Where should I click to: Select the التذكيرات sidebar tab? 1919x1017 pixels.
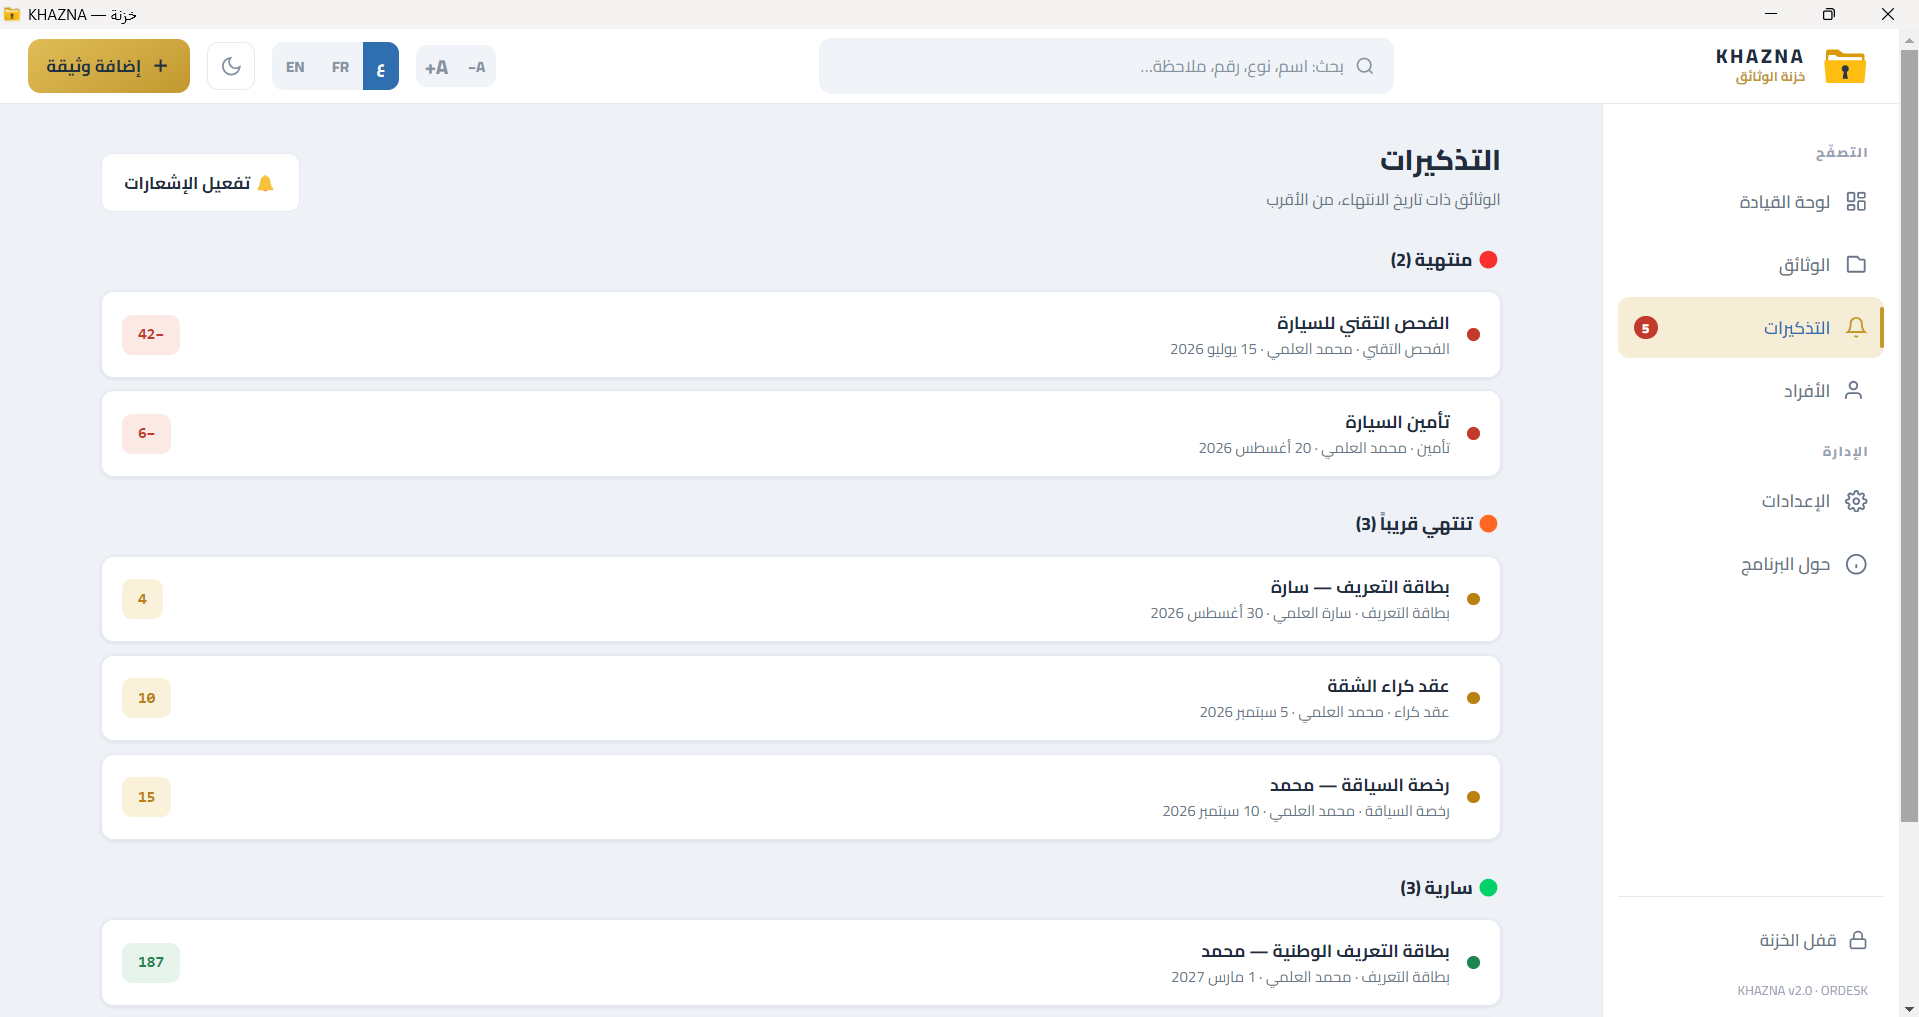1751,327
